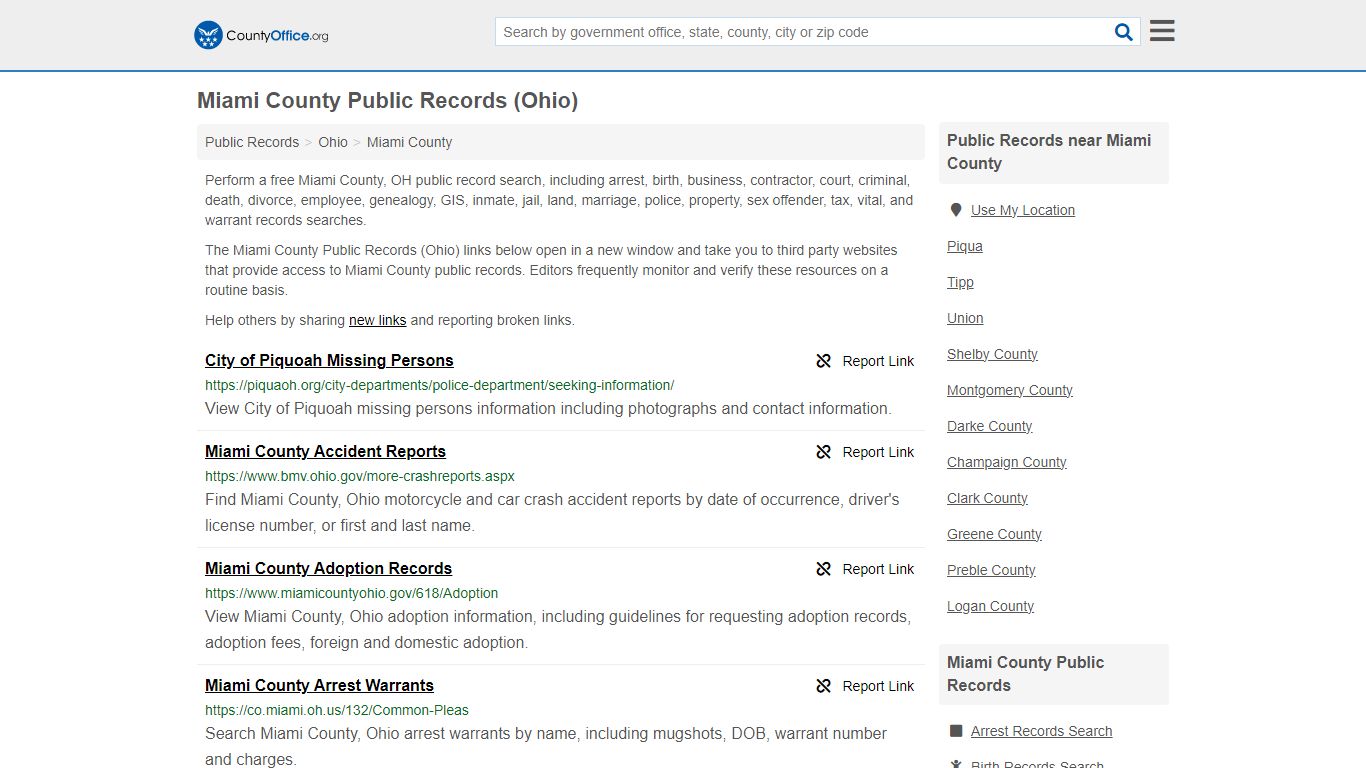Open Piqua public records

coord(965,246)
